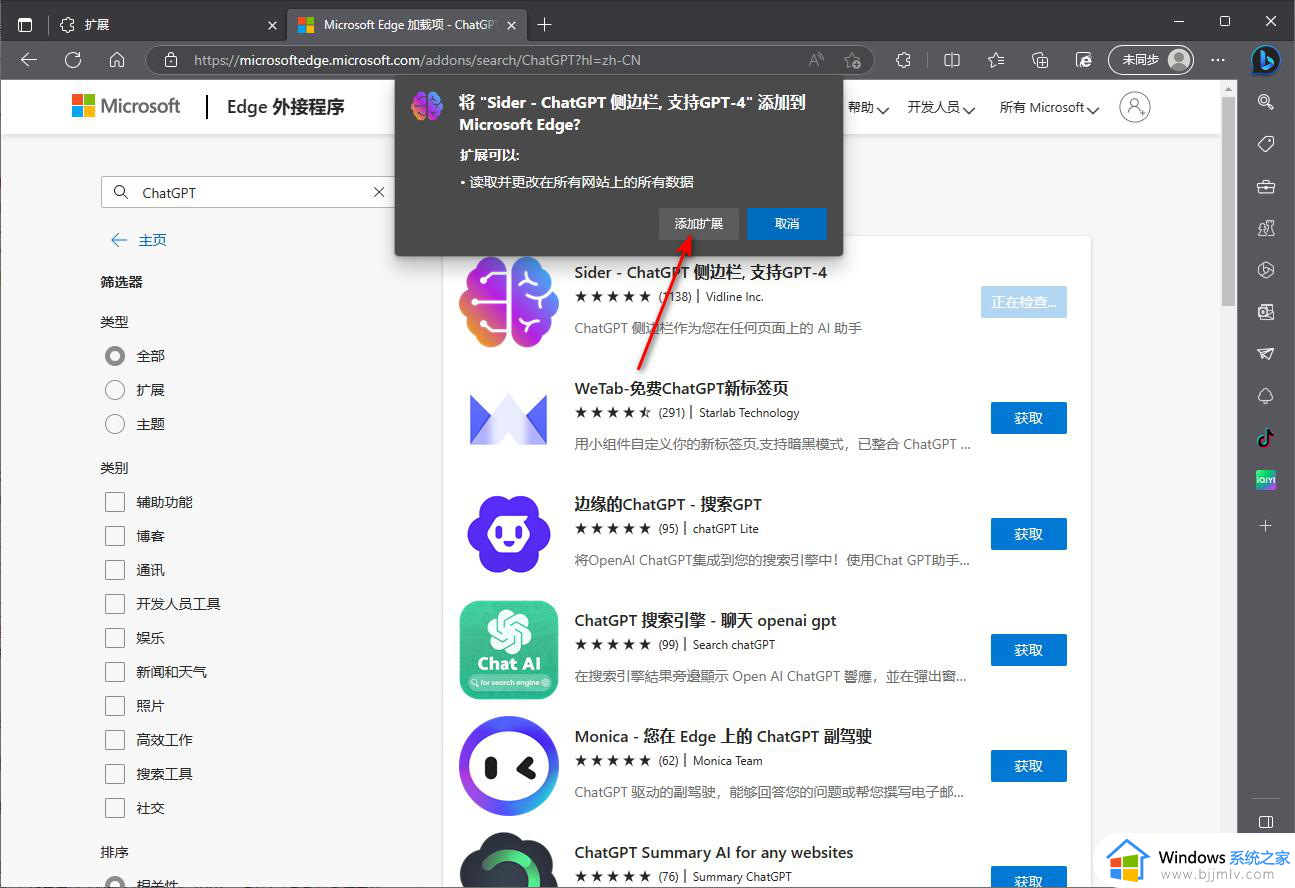Confirm with 添加扩展 button
Screen dimensions: 1295x888
tap(699, 224)
